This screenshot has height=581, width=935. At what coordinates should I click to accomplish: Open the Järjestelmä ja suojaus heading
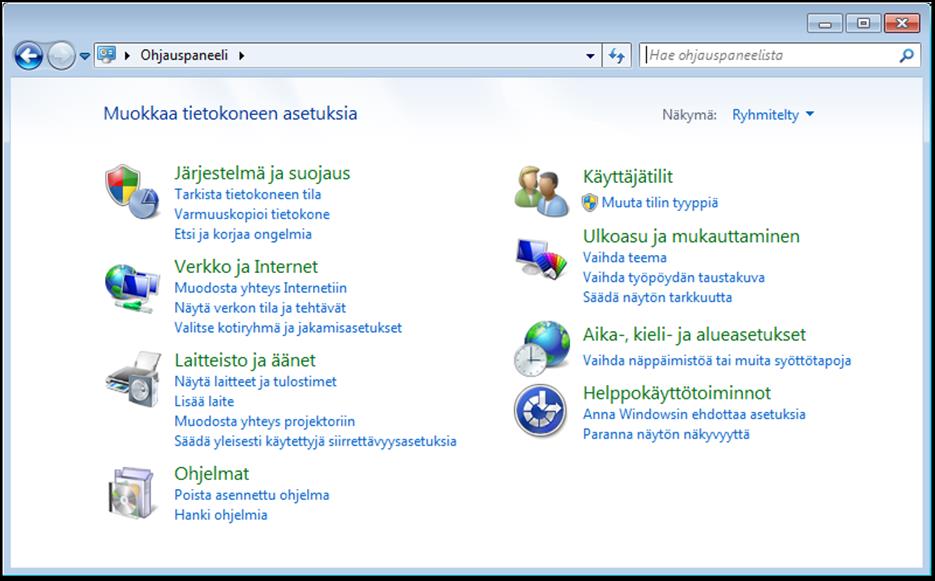point(262,173)
